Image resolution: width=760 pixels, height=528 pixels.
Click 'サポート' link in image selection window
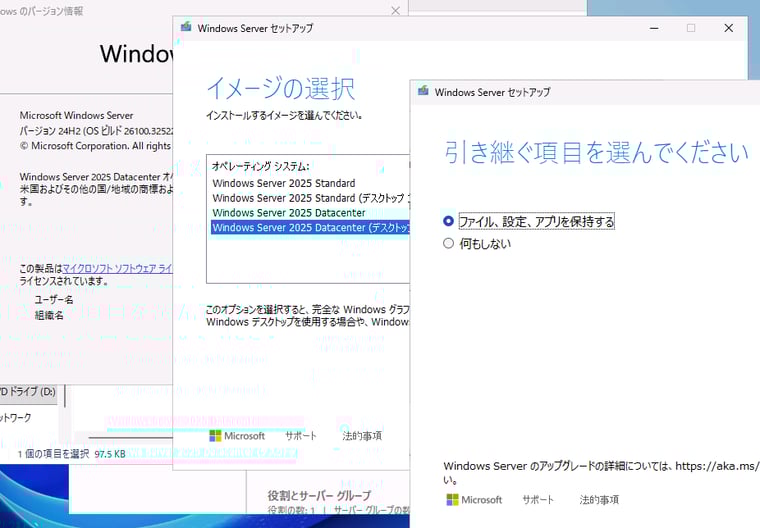pyautogui.click(x=301, y=436)
